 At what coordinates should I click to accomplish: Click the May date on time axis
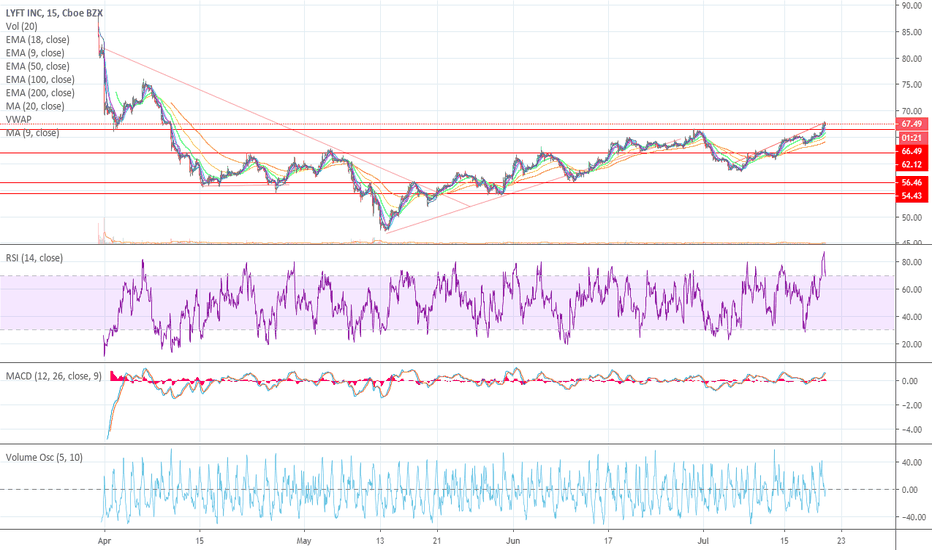tap(304, 541)
